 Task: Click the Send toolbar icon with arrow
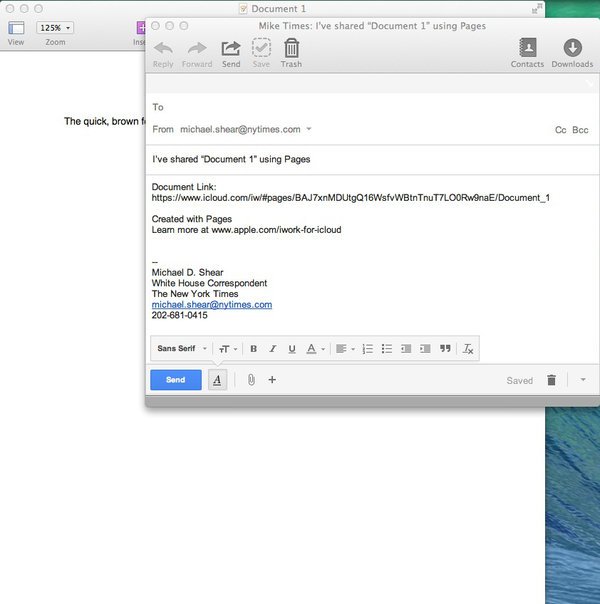tap(231, 49)
